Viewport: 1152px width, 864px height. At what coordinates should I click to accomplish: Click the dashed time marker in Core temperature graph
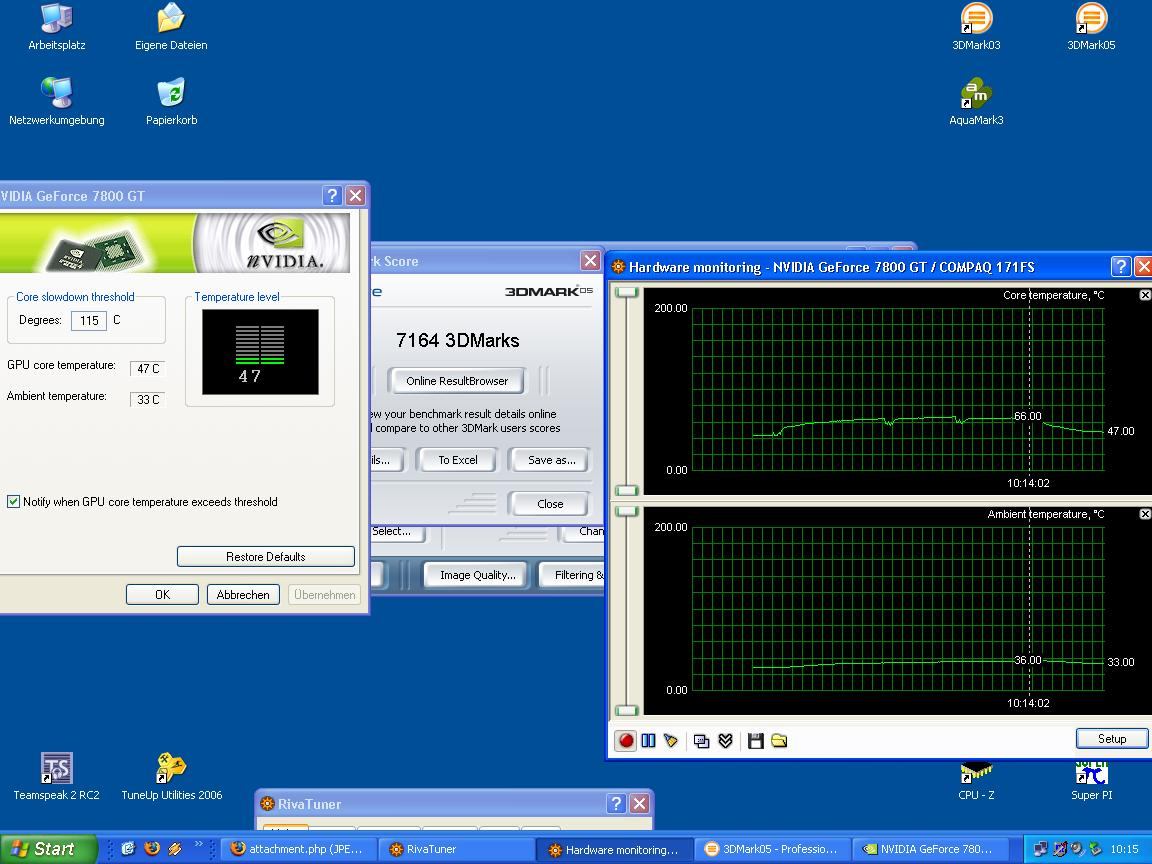[x=1029, y=382]
